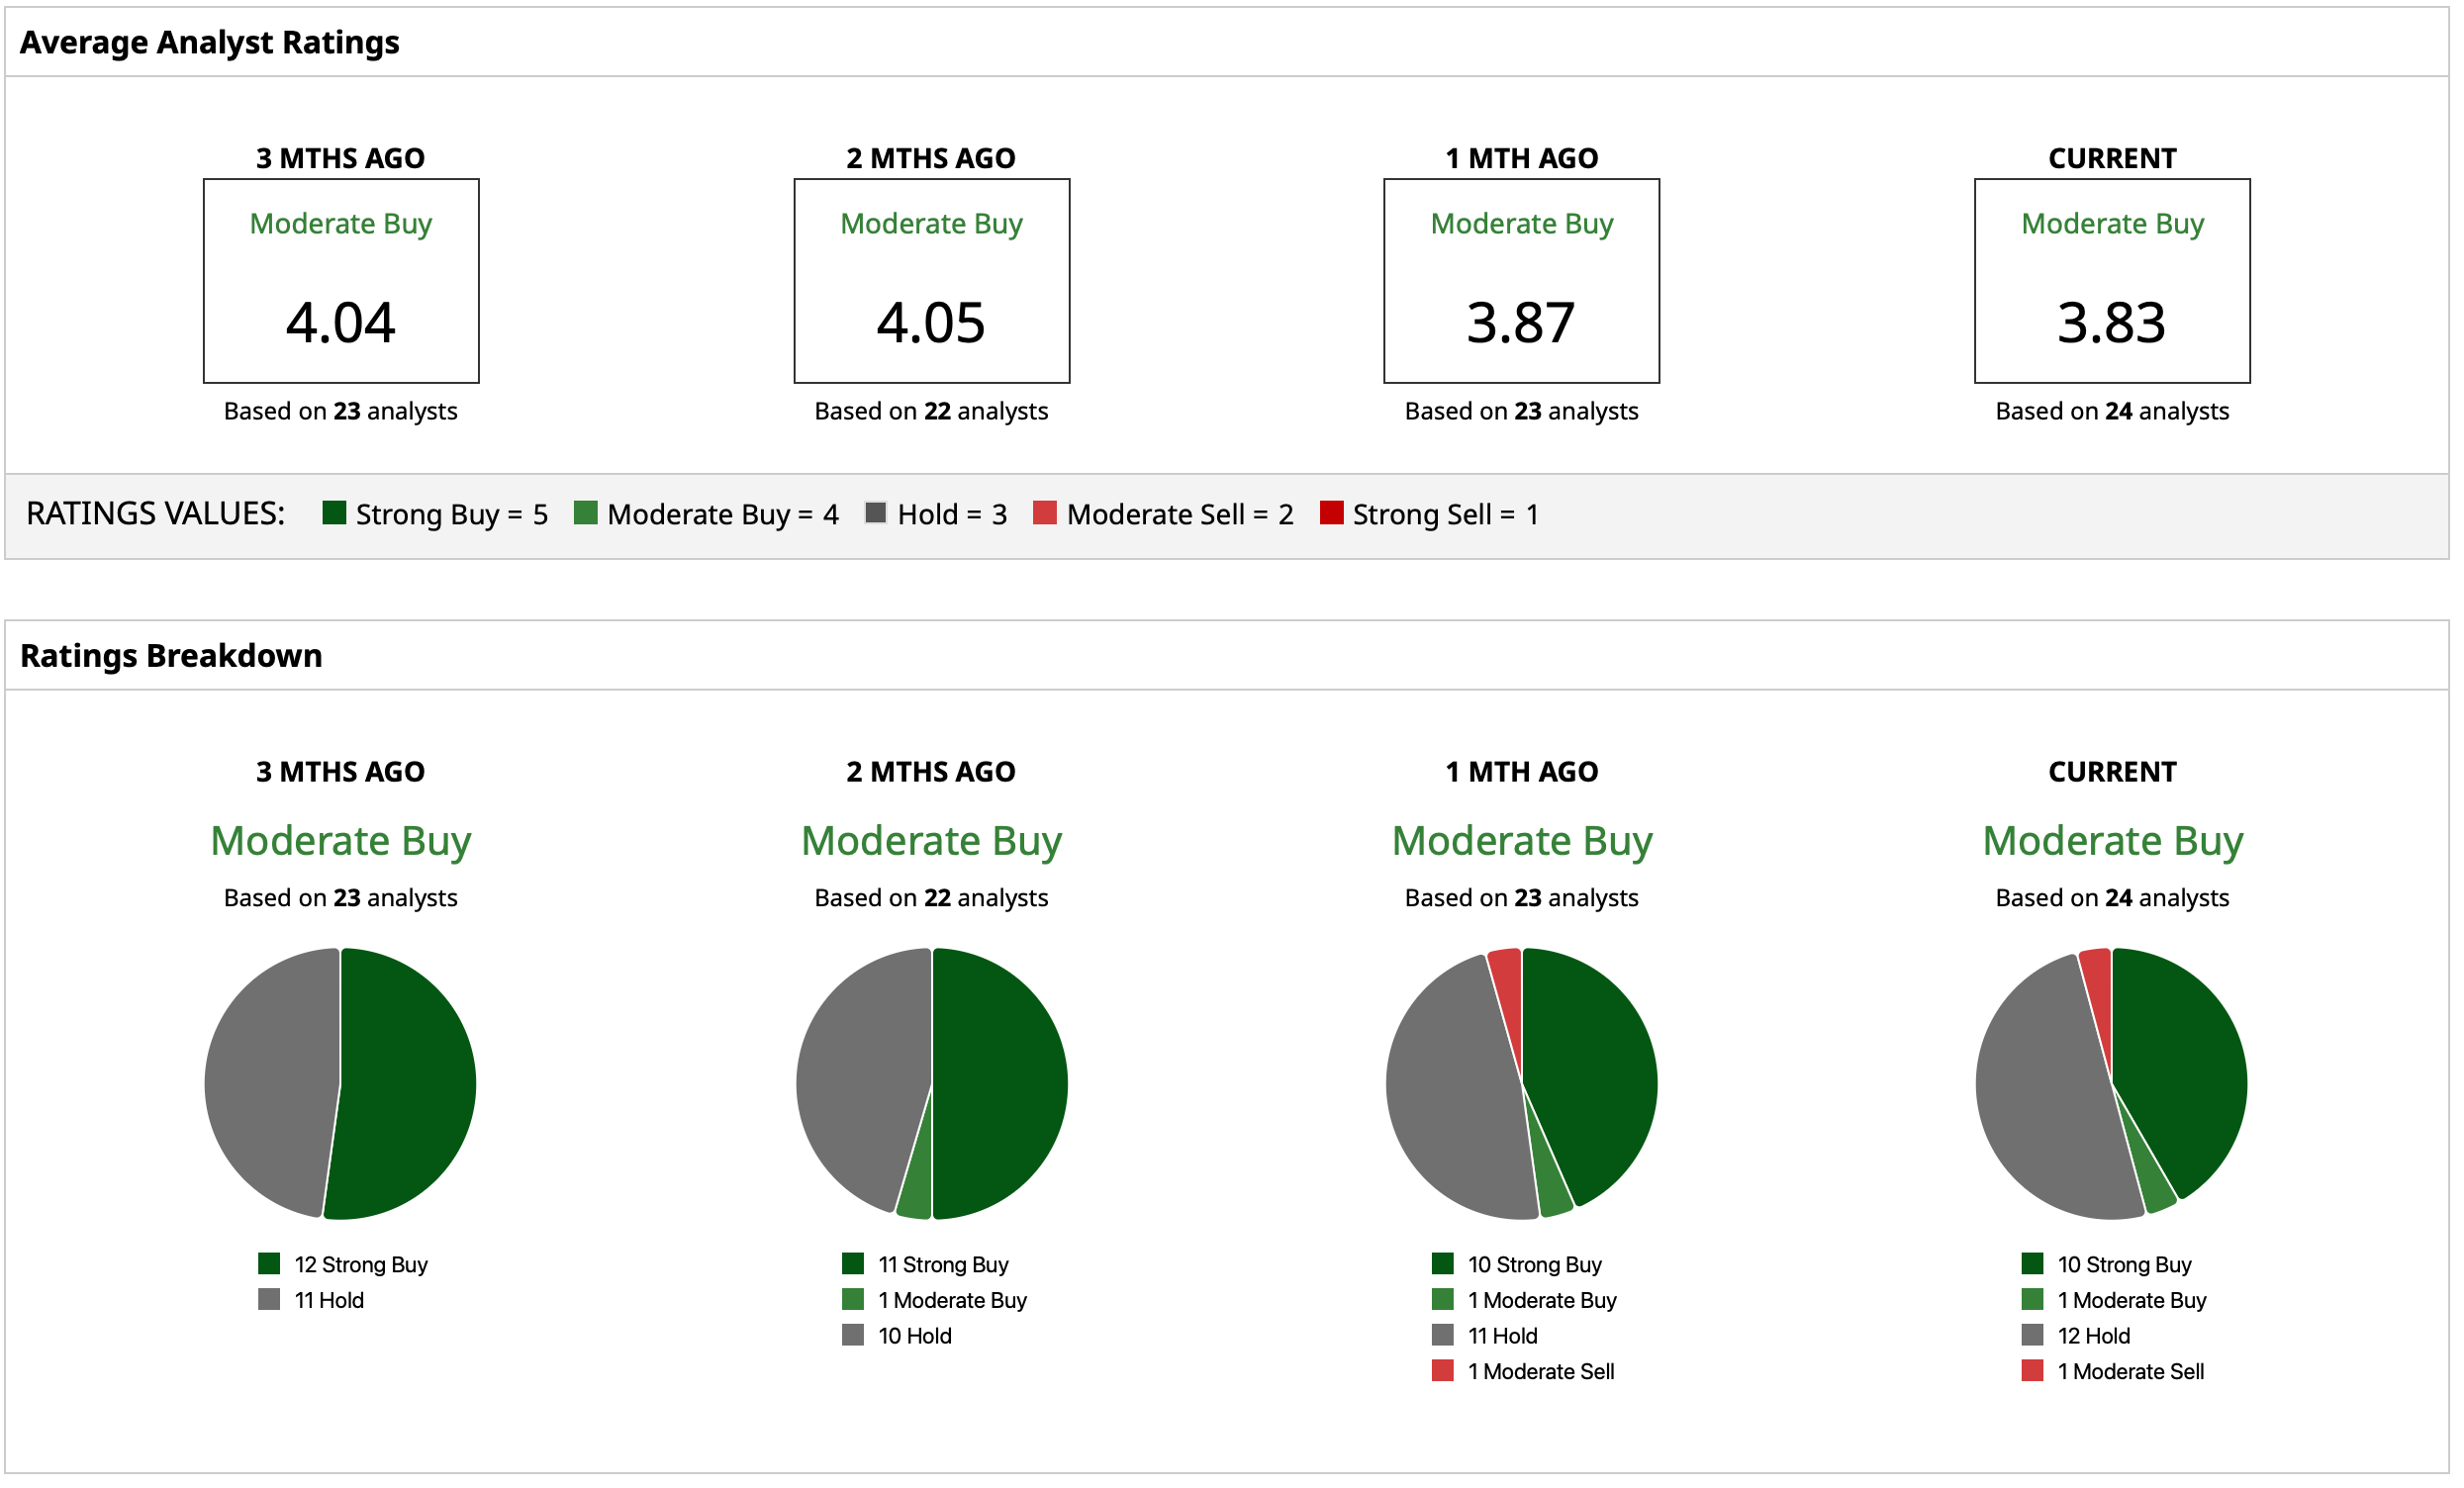This screenshot has height=1488, width=2464.
Task: Click the '11 Hold' legend icon under first pie
Action: [x=269, y=1299]
